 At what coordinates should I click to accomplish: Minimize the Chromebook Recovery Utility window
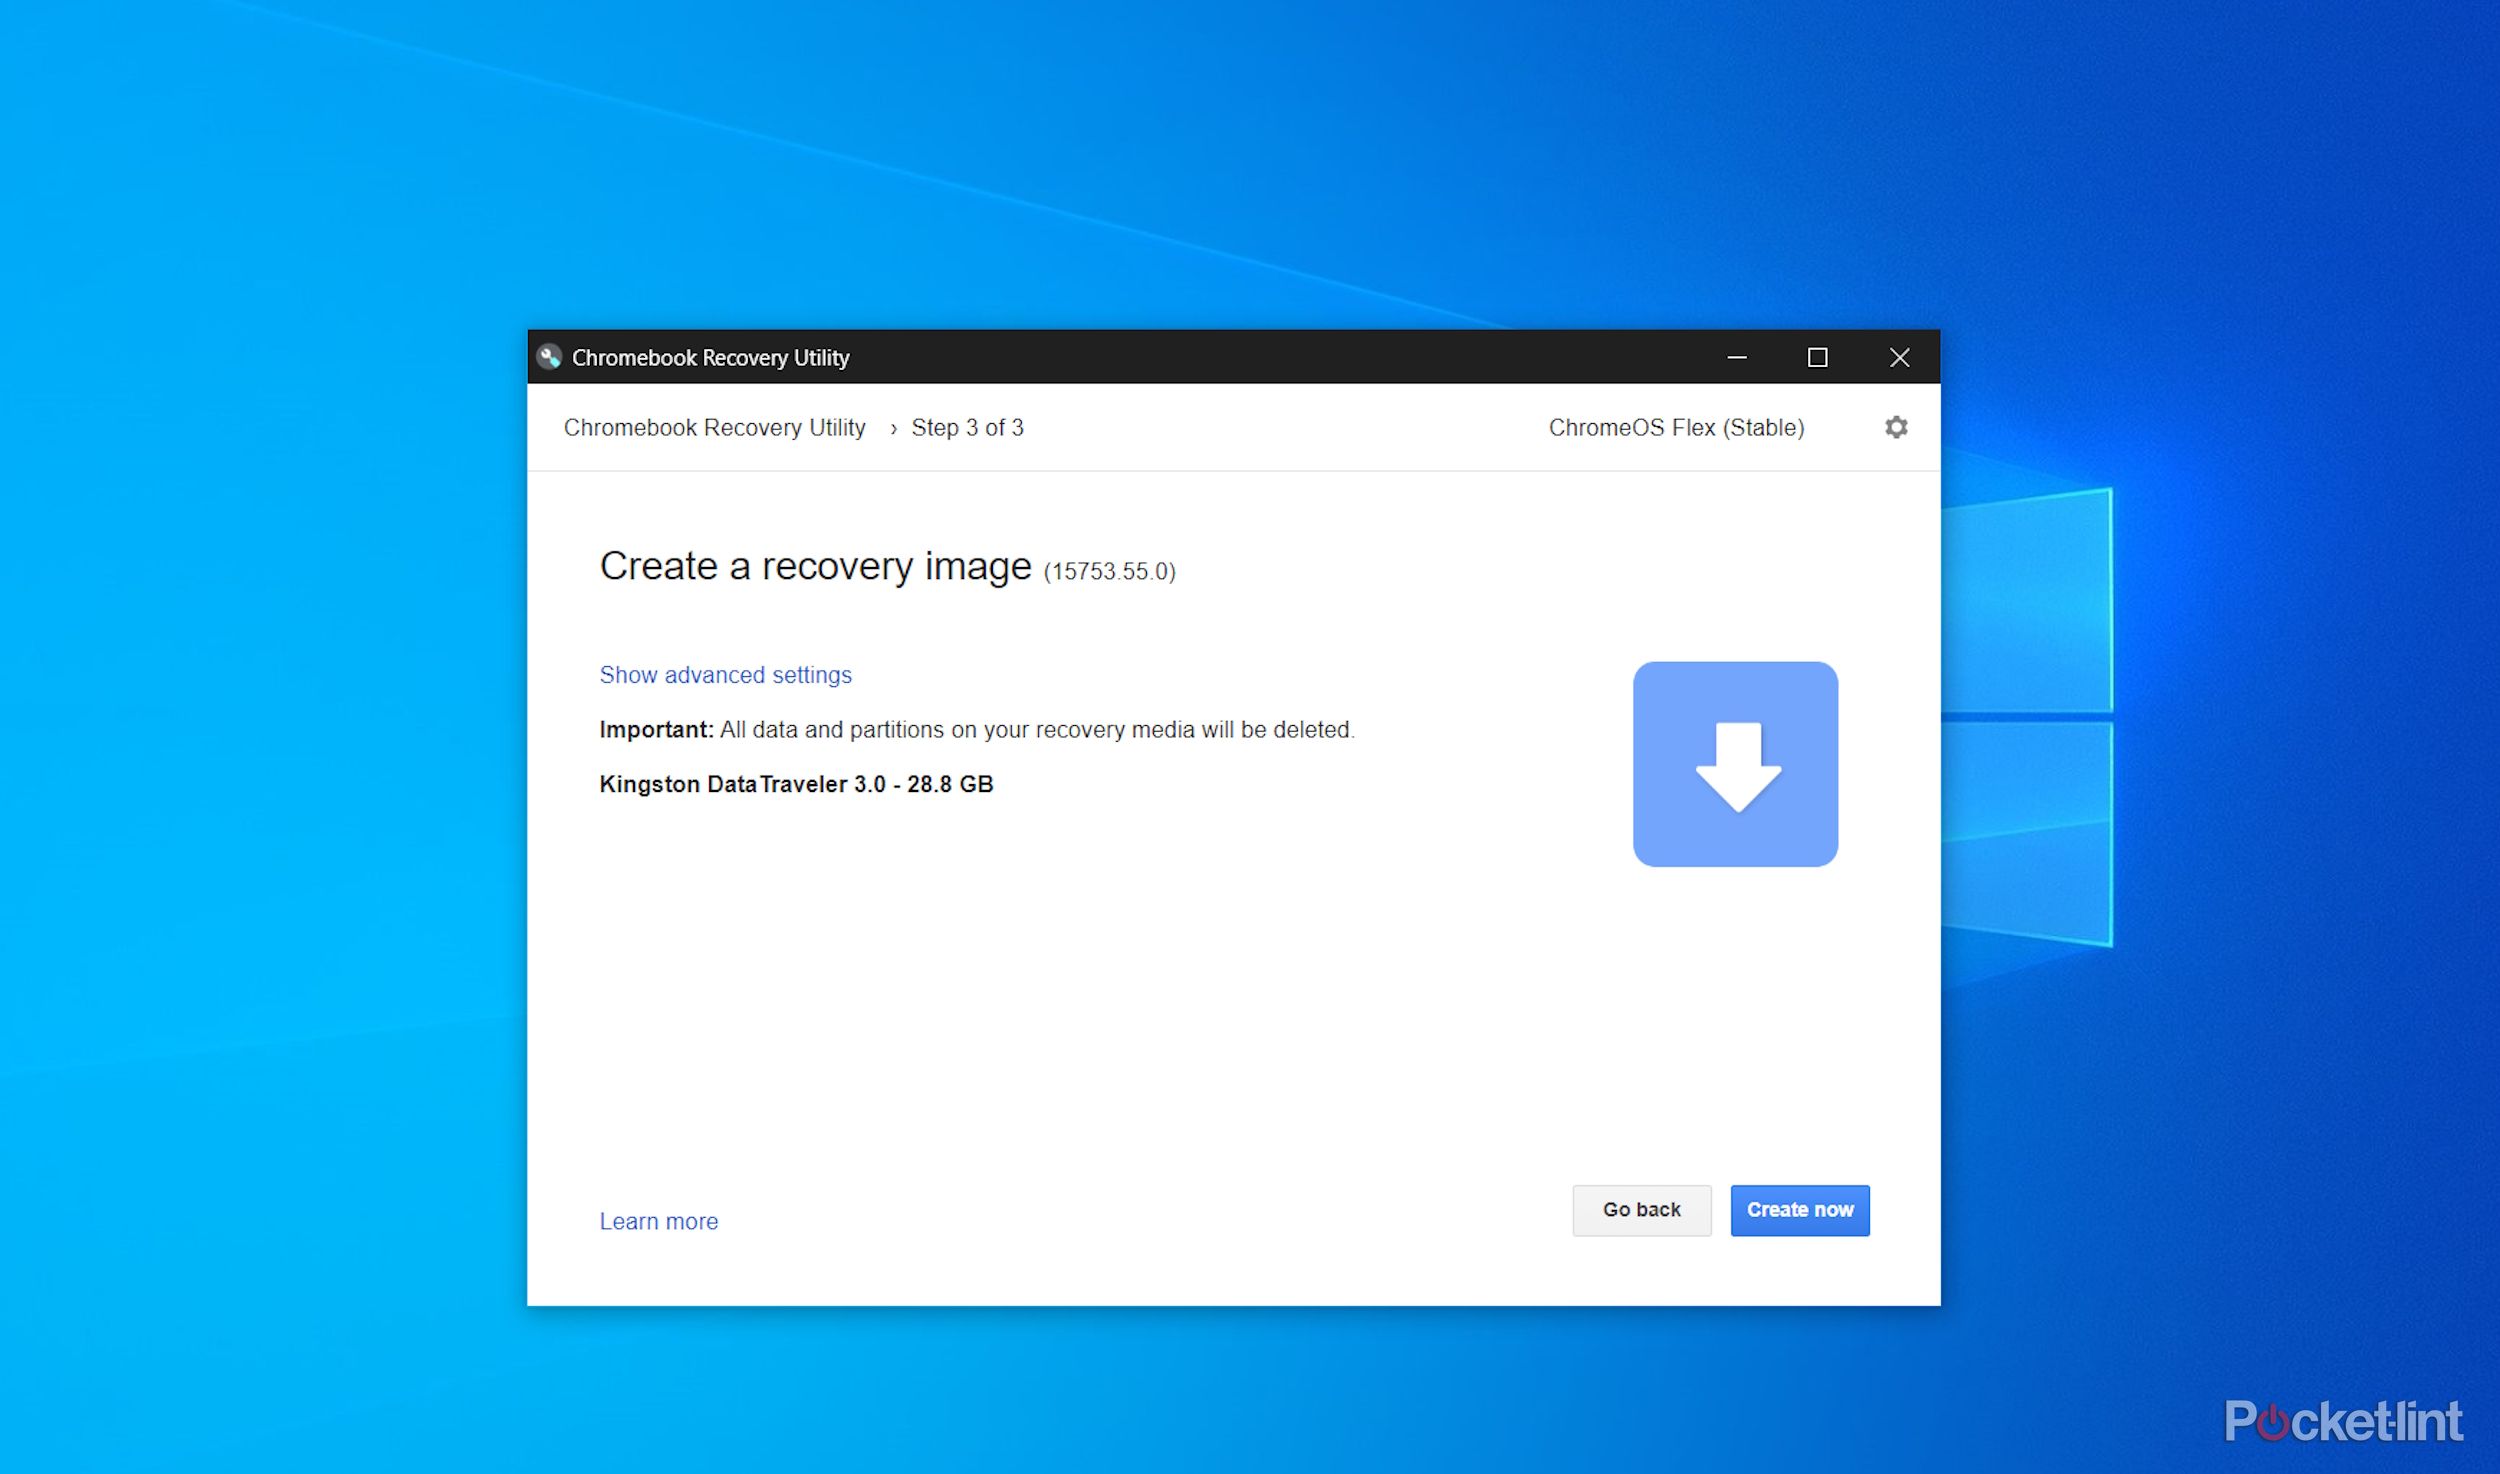click(x=1737, y=357)
